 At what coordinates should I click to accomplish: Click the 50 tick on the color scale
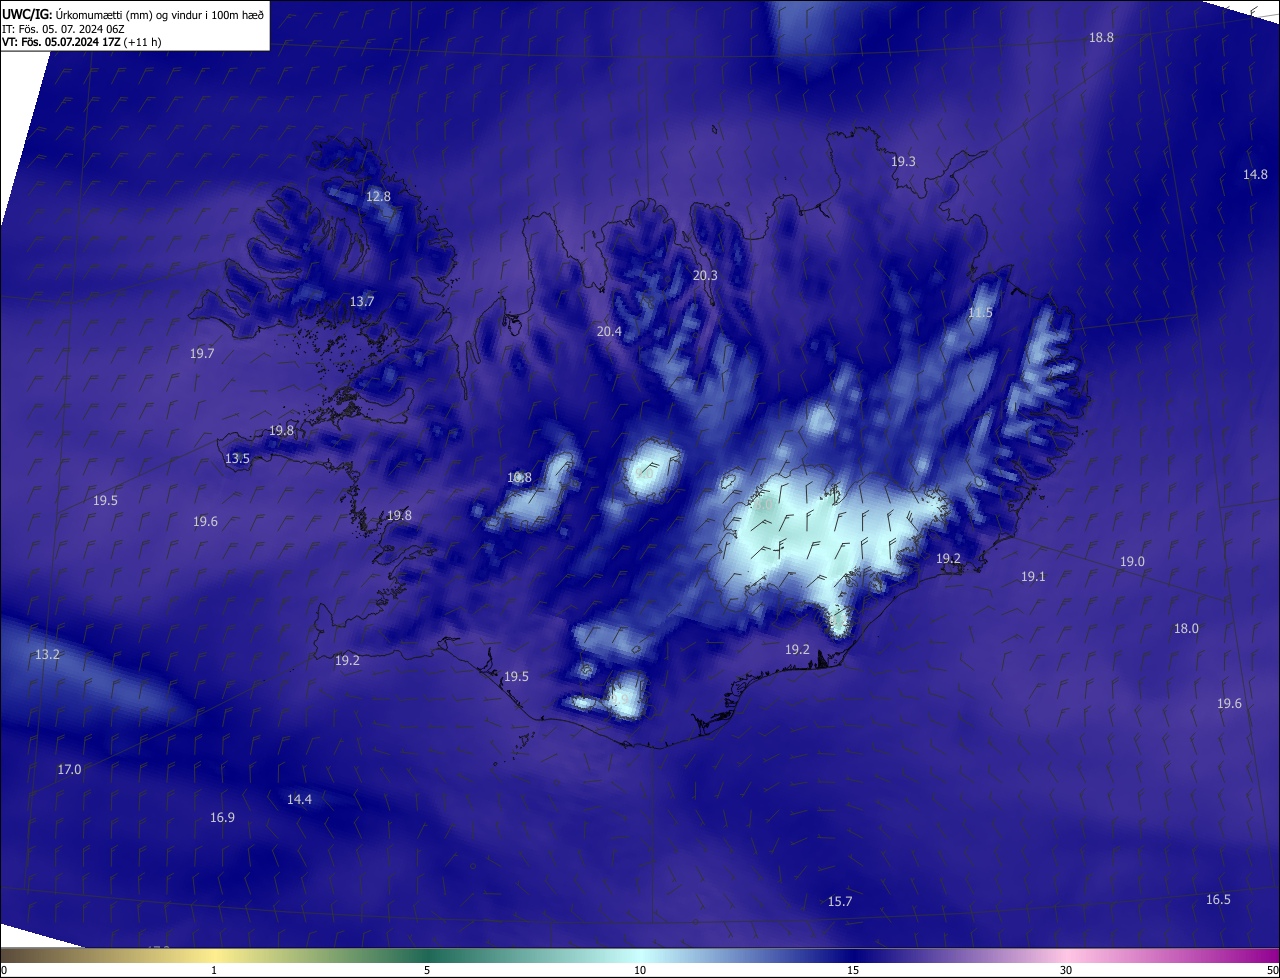pyautogui.click(x=1272, y=970)
